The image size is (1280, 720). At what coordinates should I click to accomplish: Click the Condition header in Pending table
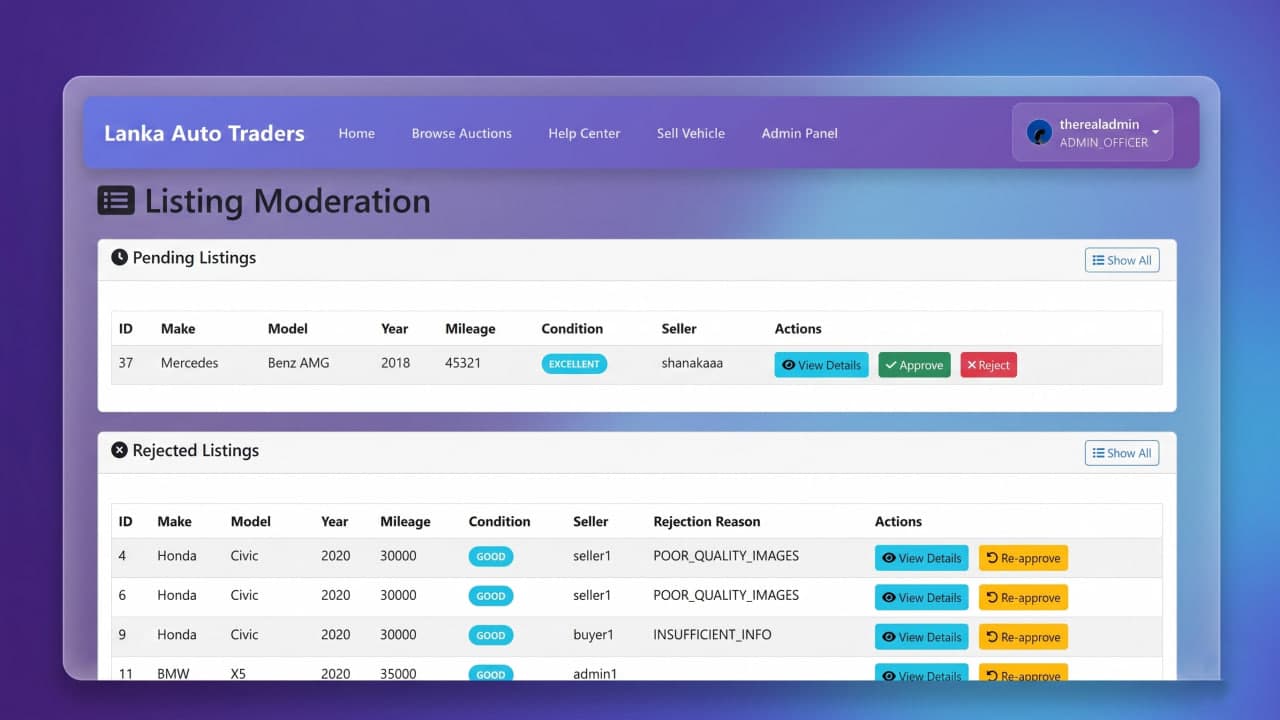[x=572, y=328]
